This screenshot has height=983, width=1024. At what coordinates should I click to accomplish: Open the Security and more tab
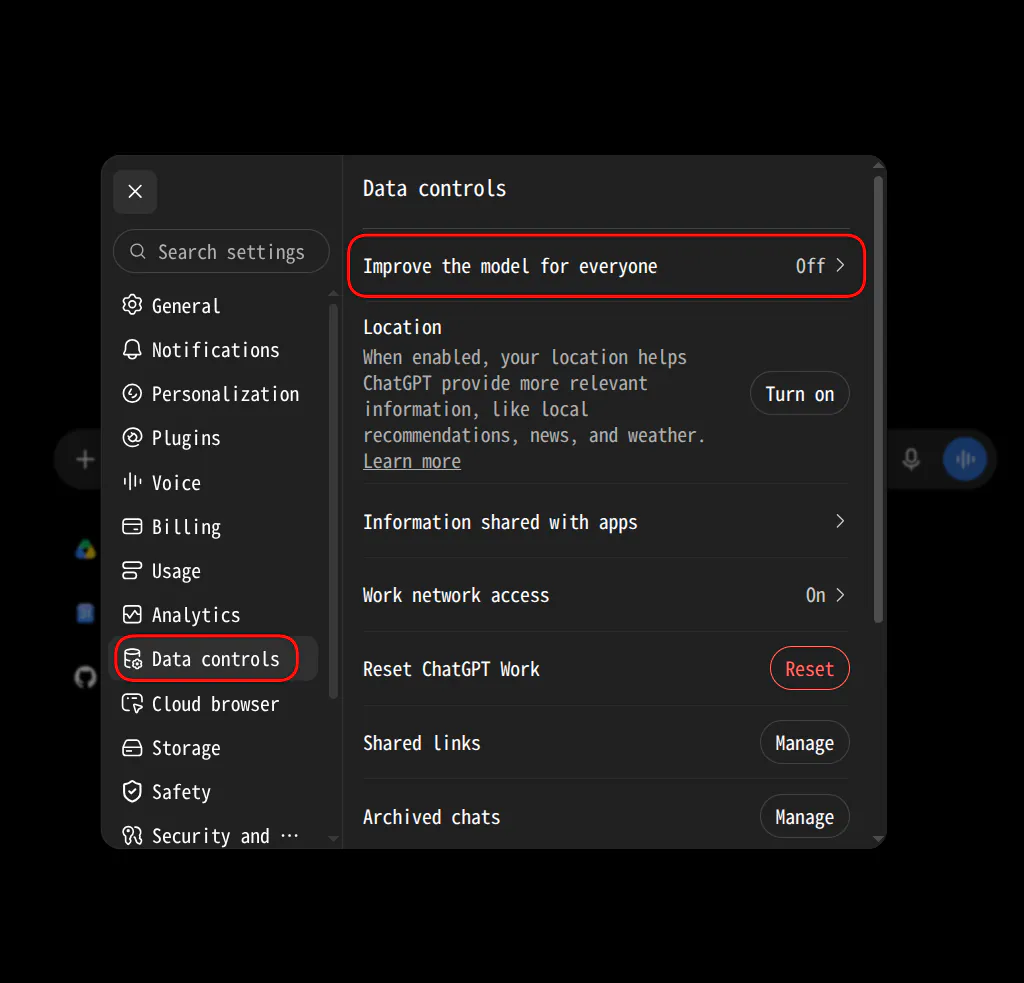pyautogui.click(x=214, y=836)
